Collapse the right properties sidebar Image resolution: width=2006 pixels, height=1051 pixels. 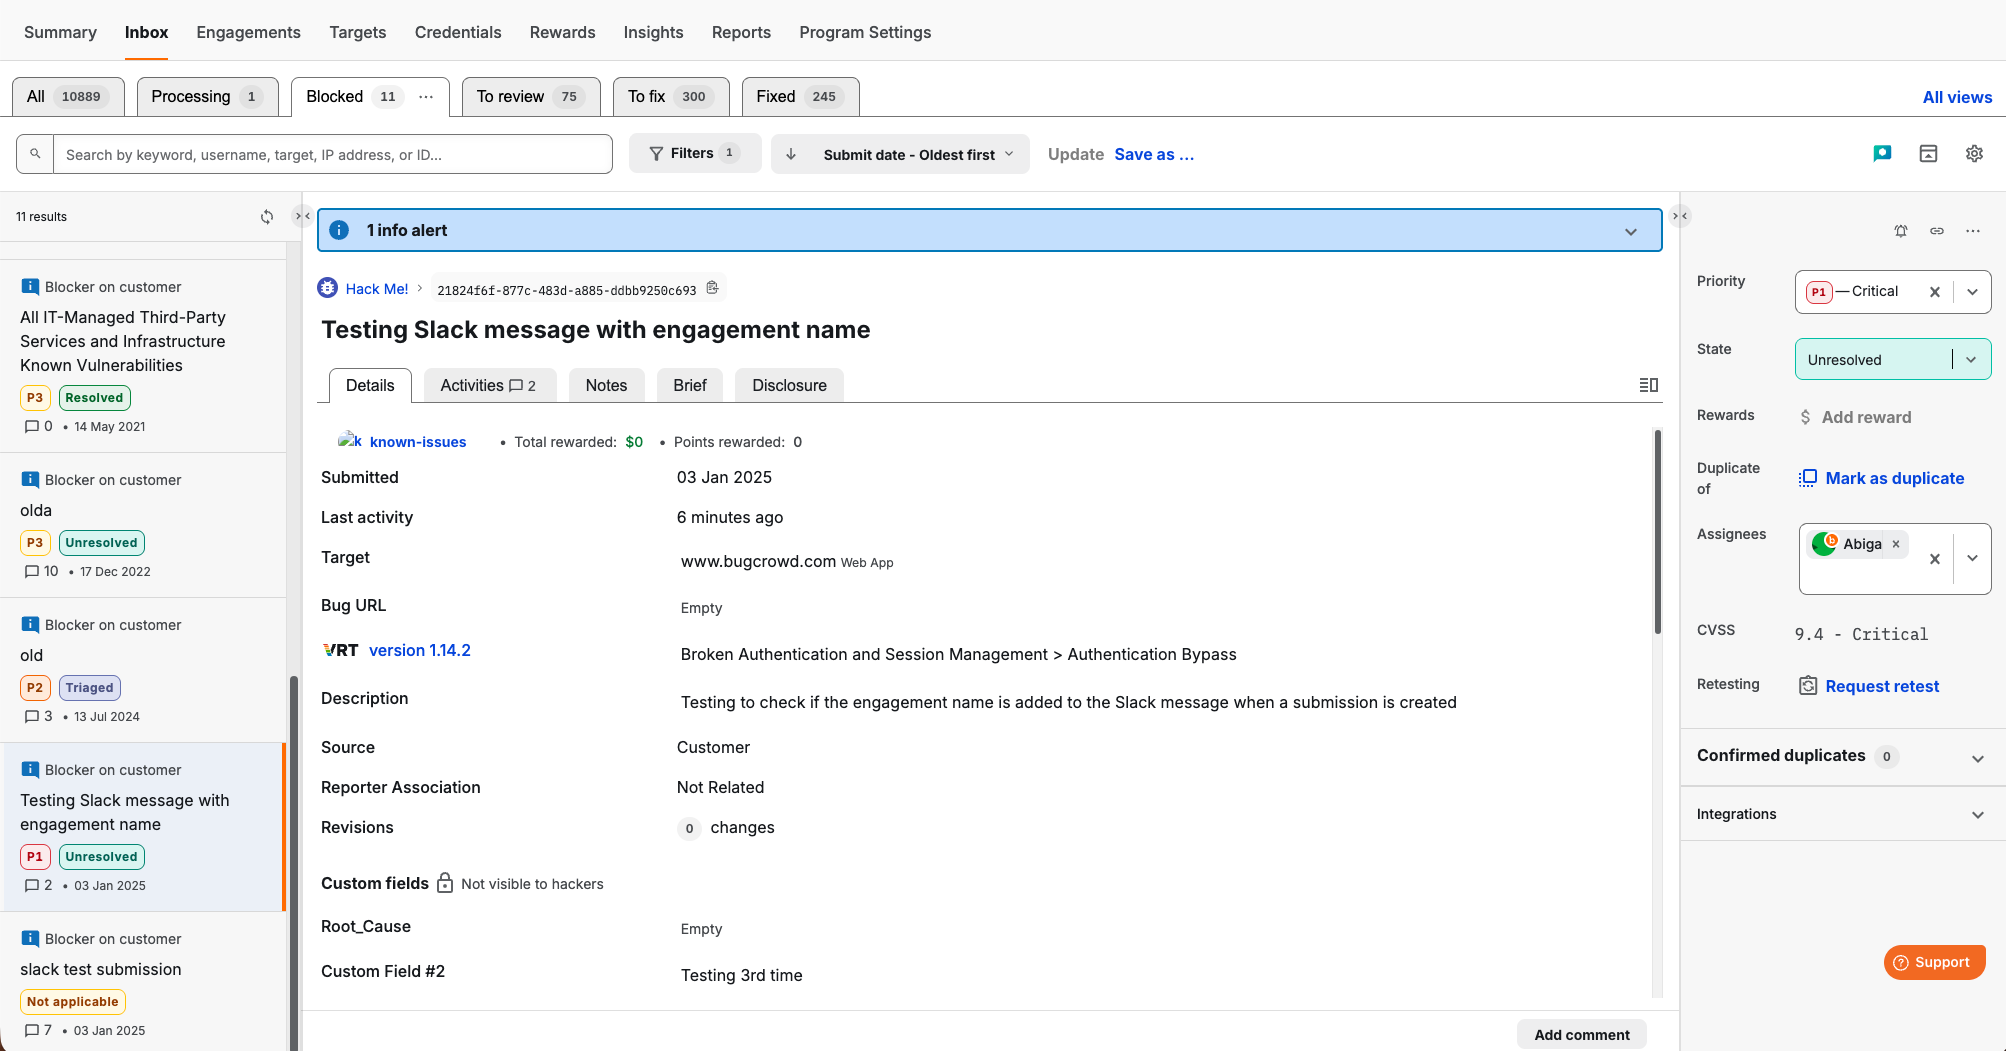(1680, 216)
